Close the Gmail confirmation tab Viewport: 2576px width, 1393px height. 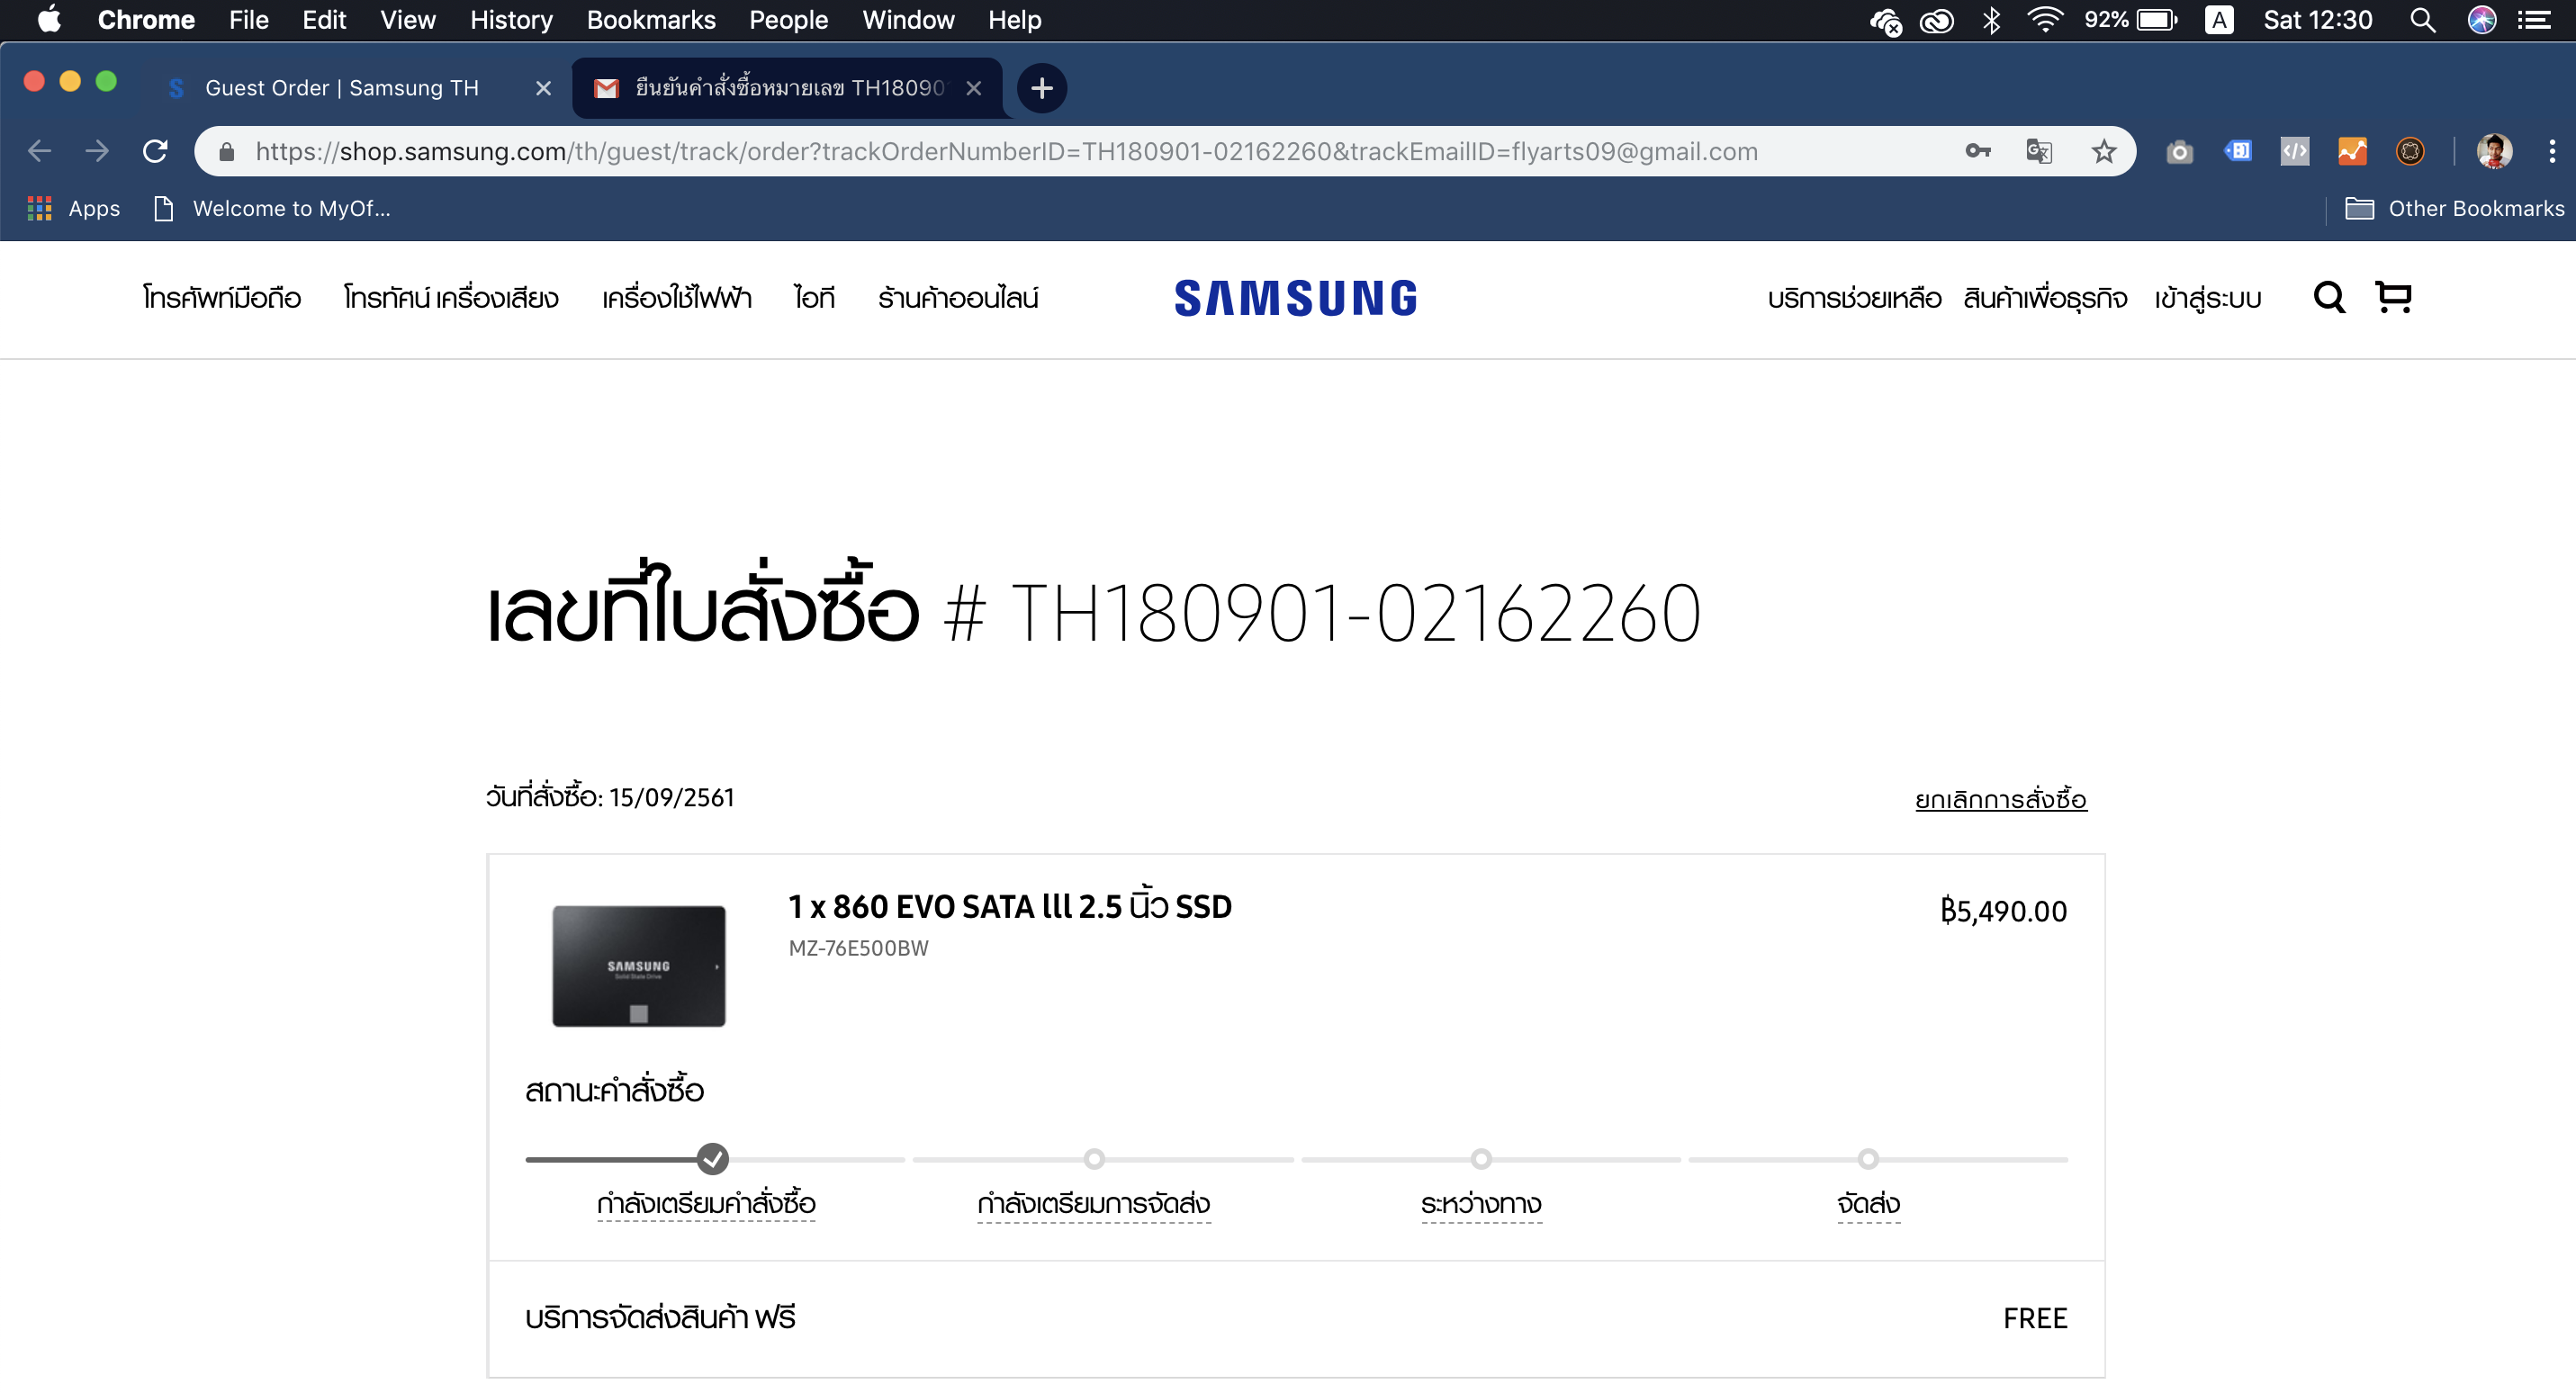[x=973, y=88]
